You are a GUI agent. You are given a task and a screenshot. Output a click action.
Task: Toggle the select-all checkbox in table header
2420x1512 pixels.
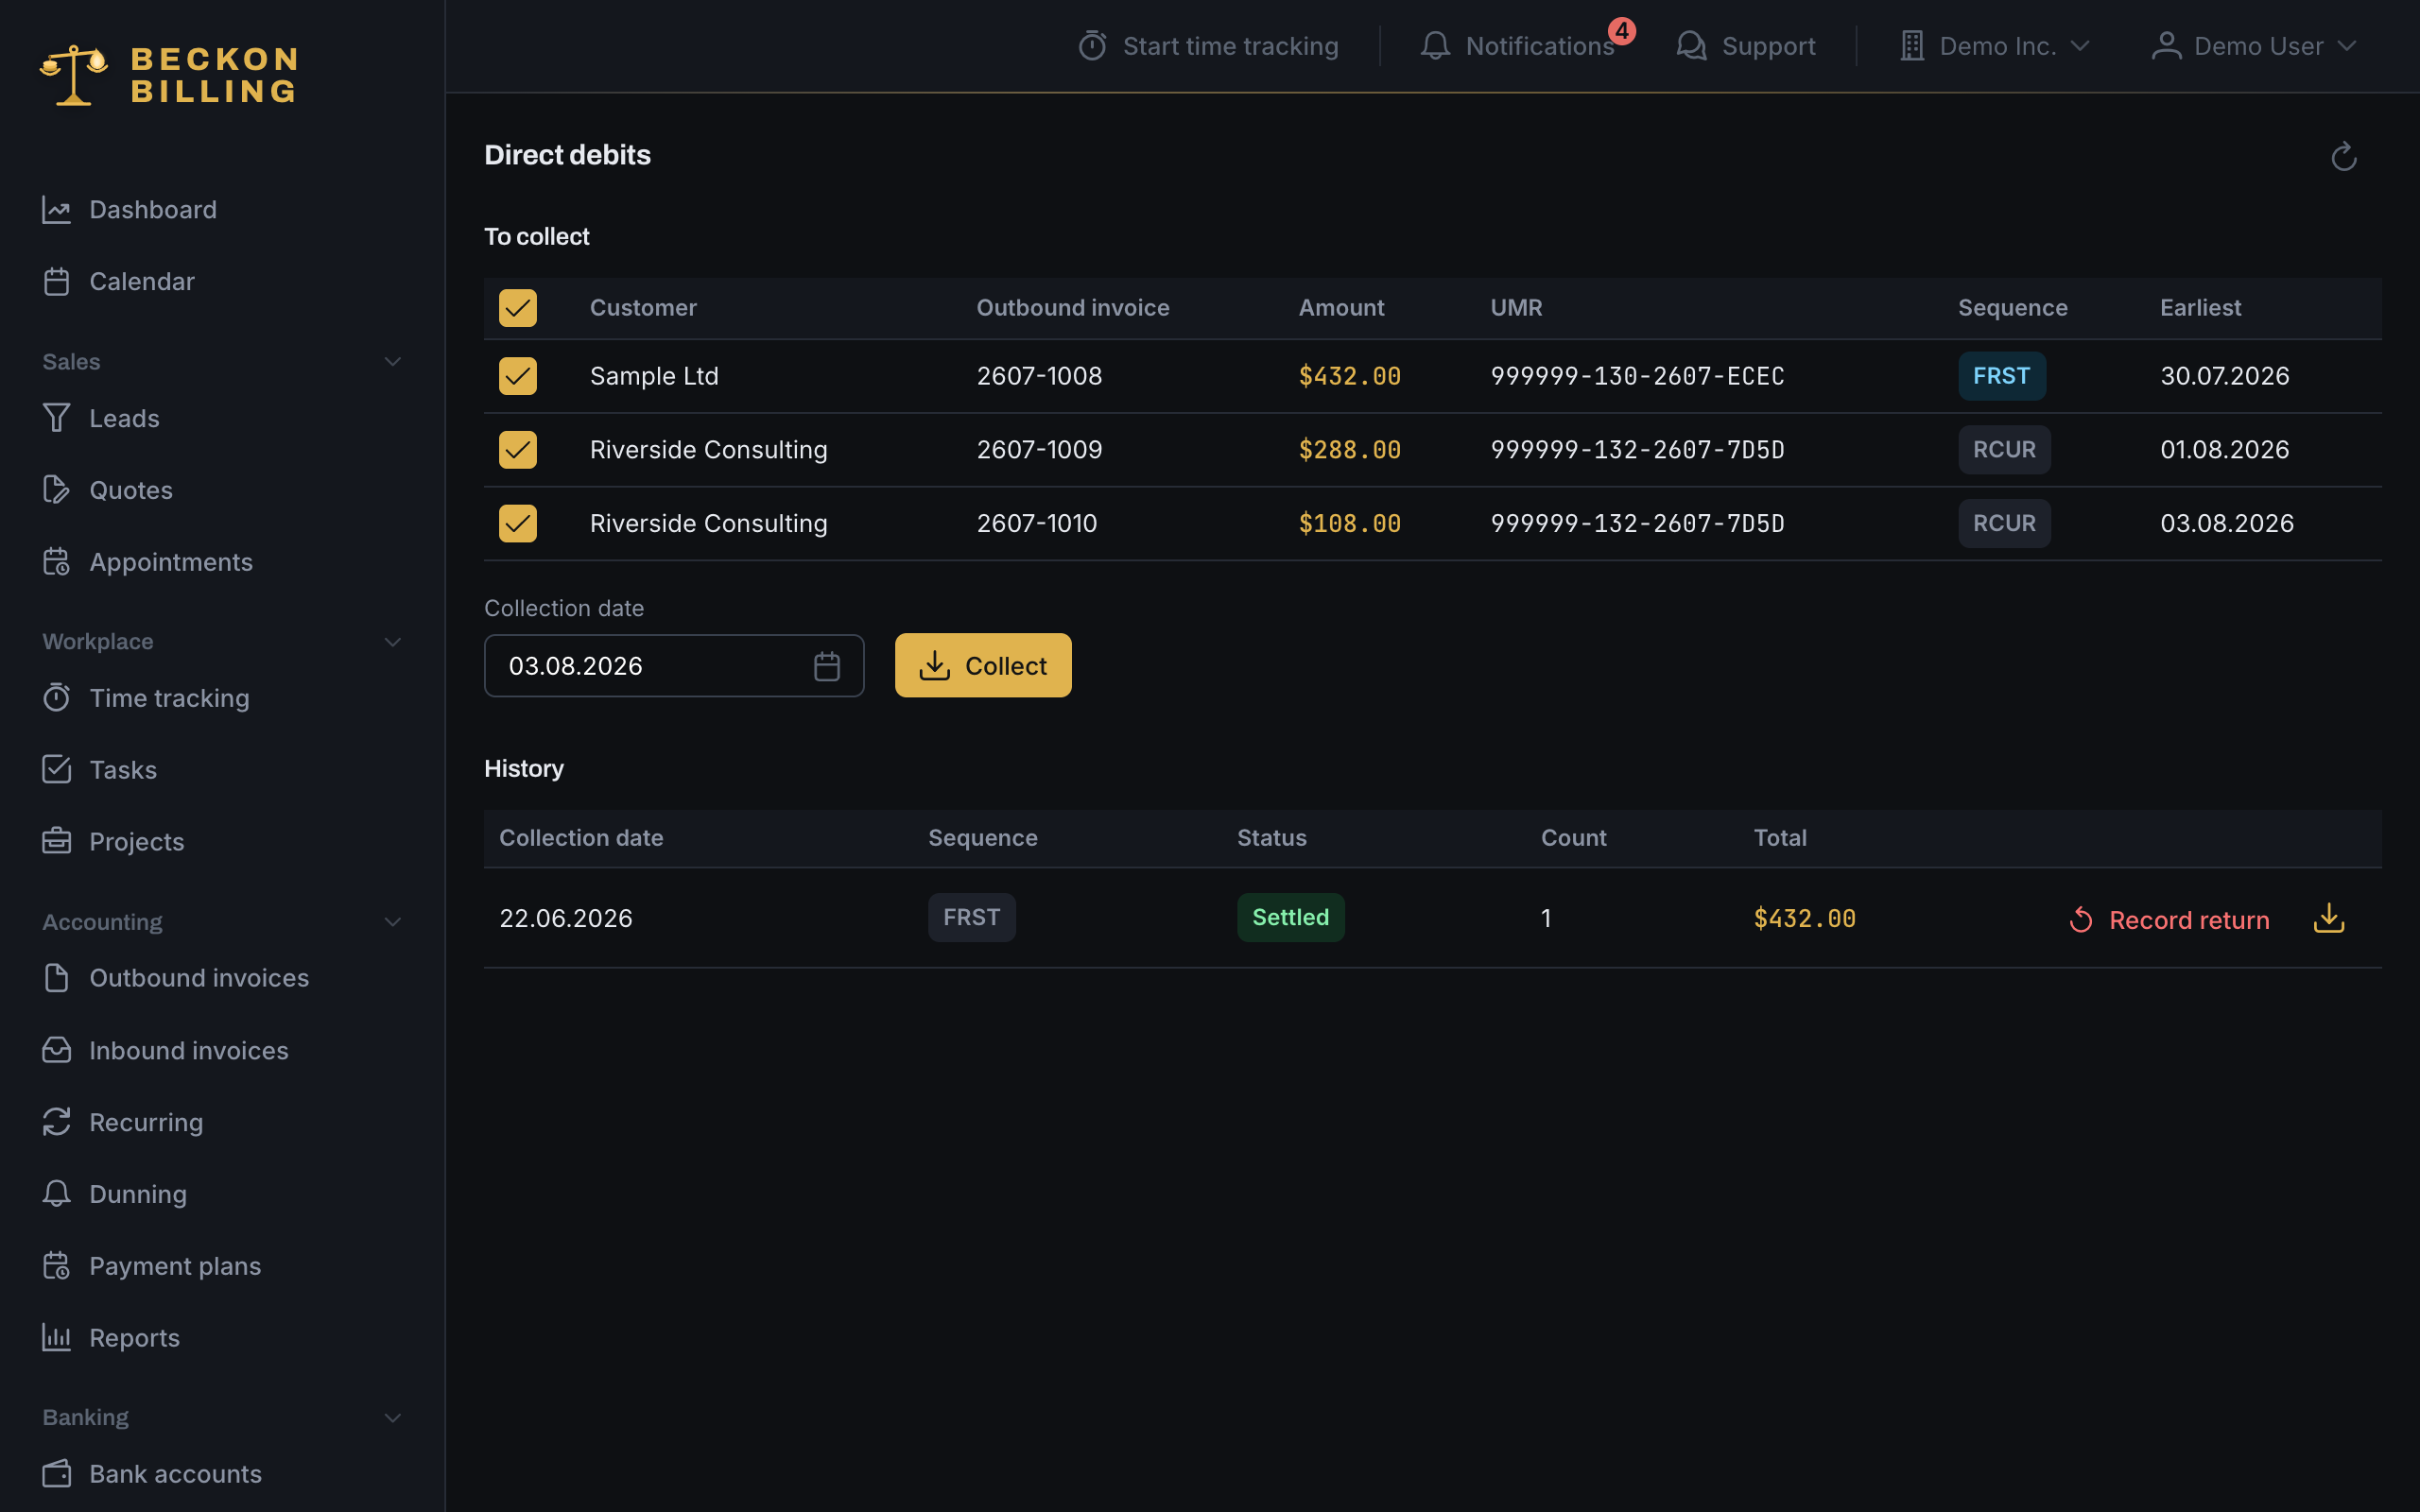coord(518,308)
